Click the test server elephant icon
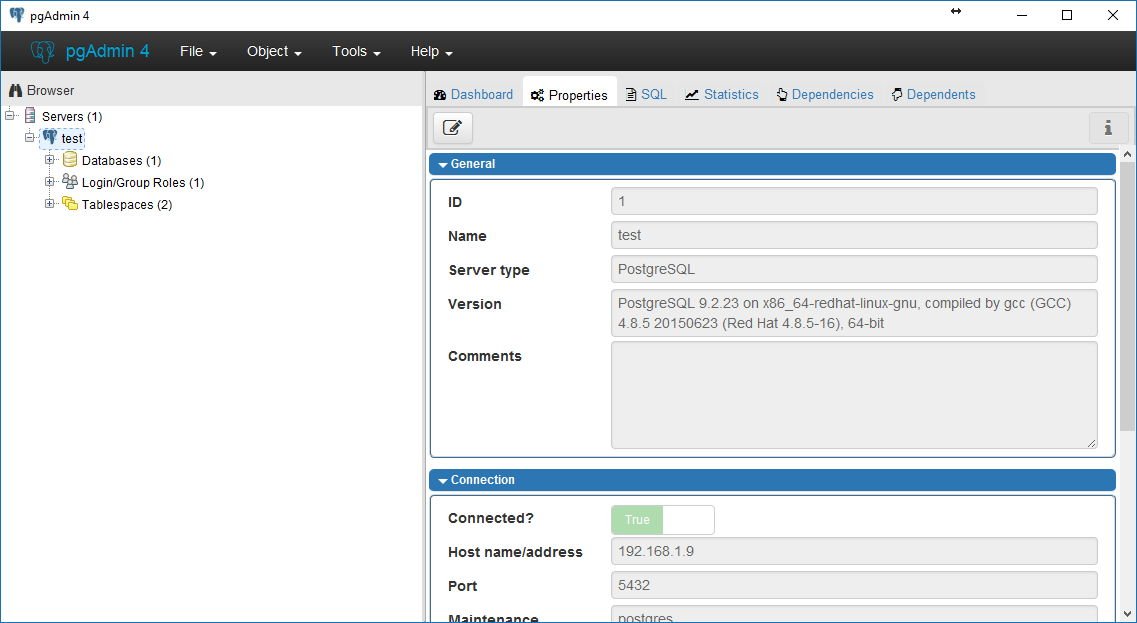The image size is (1137, 623). tap(49, 138)
